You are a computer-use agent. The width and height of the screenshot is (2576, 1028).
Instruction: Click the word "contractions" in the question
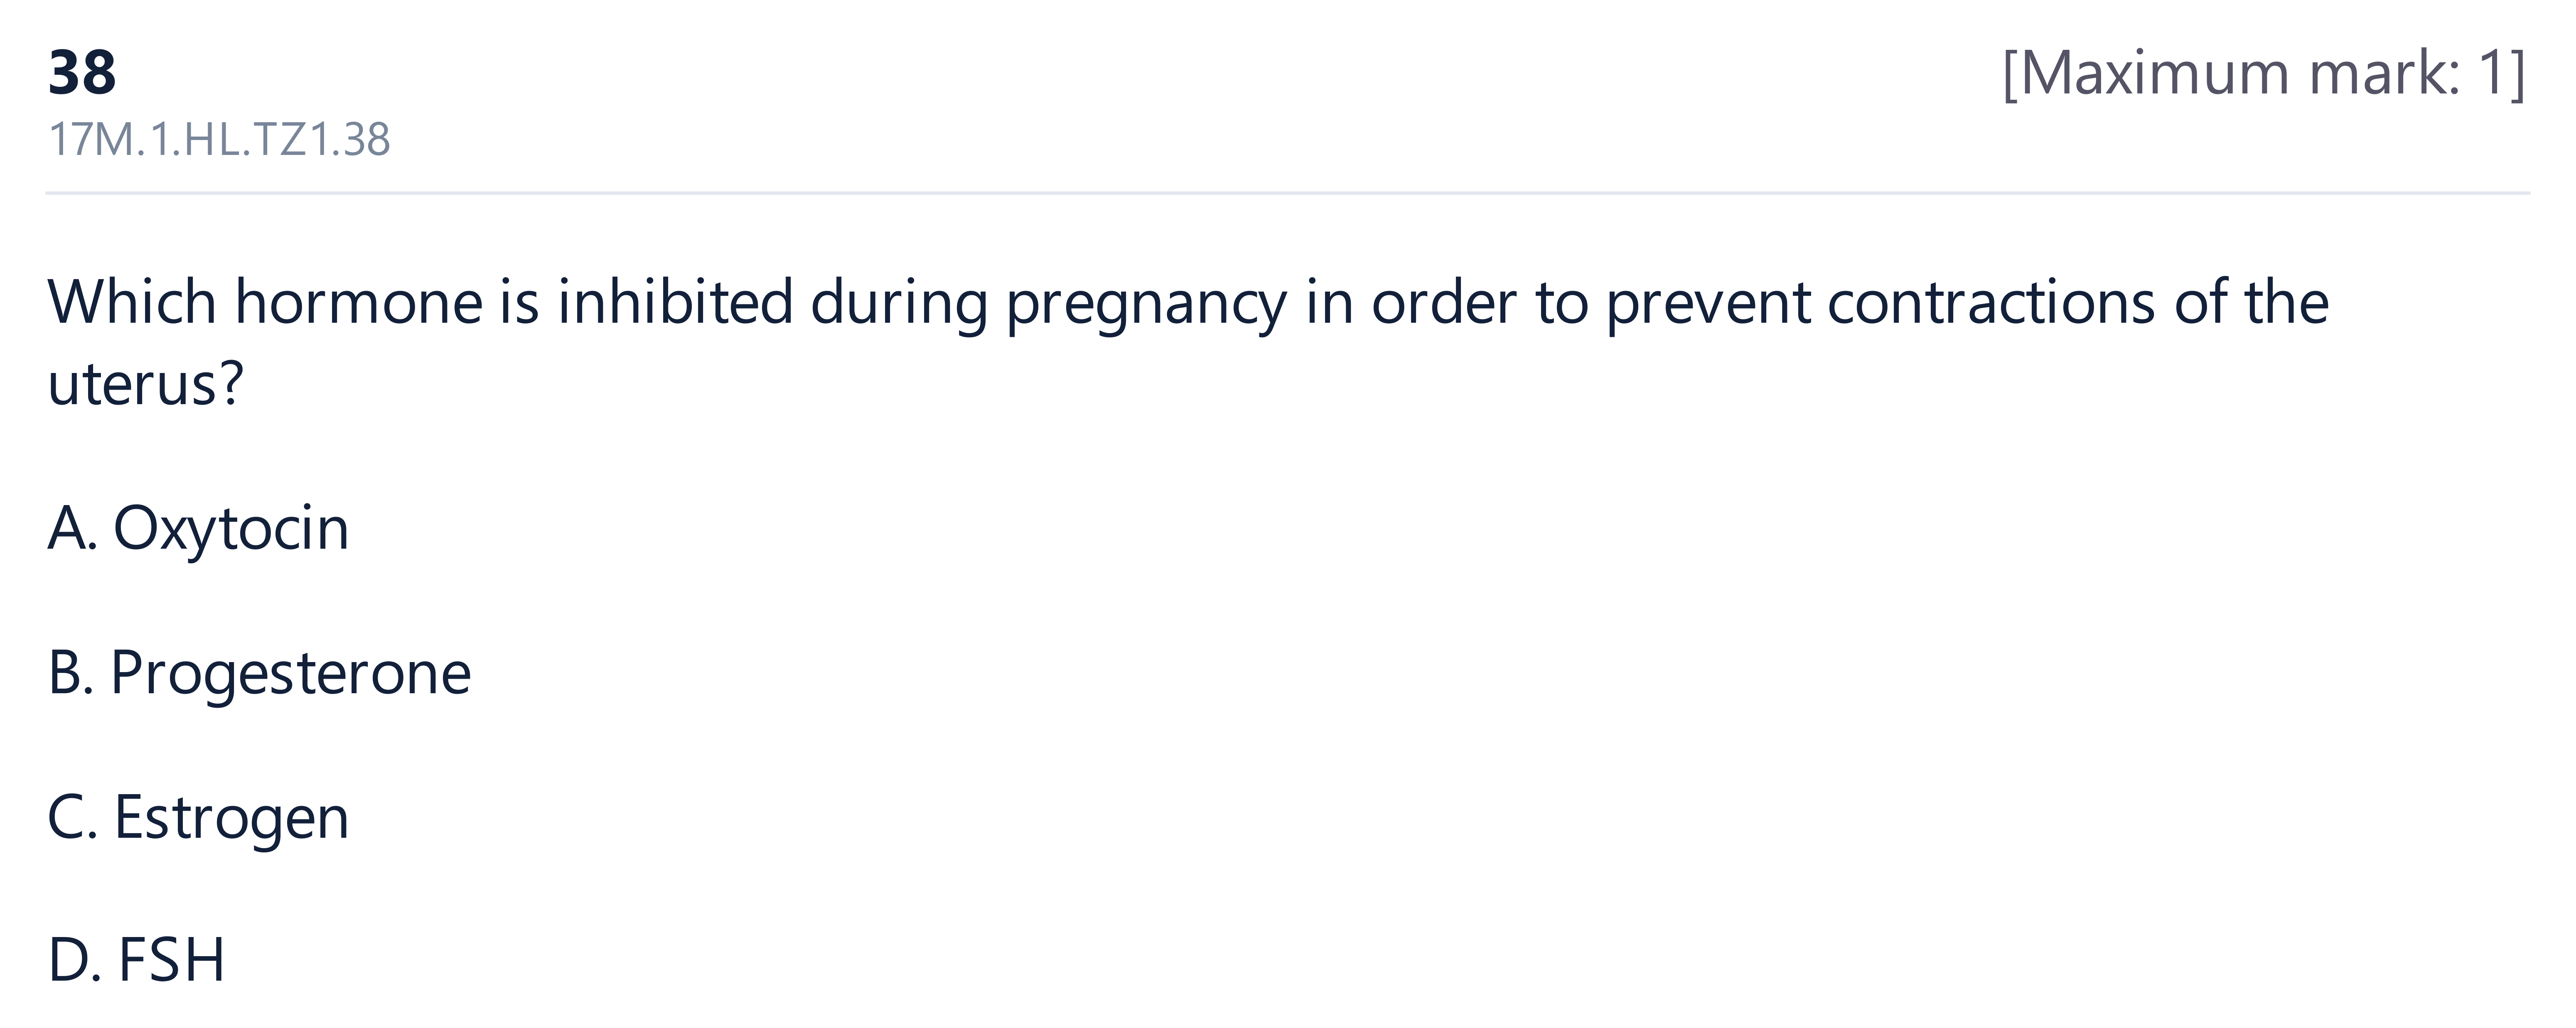pyautogui.click(x=1991, y=302)
